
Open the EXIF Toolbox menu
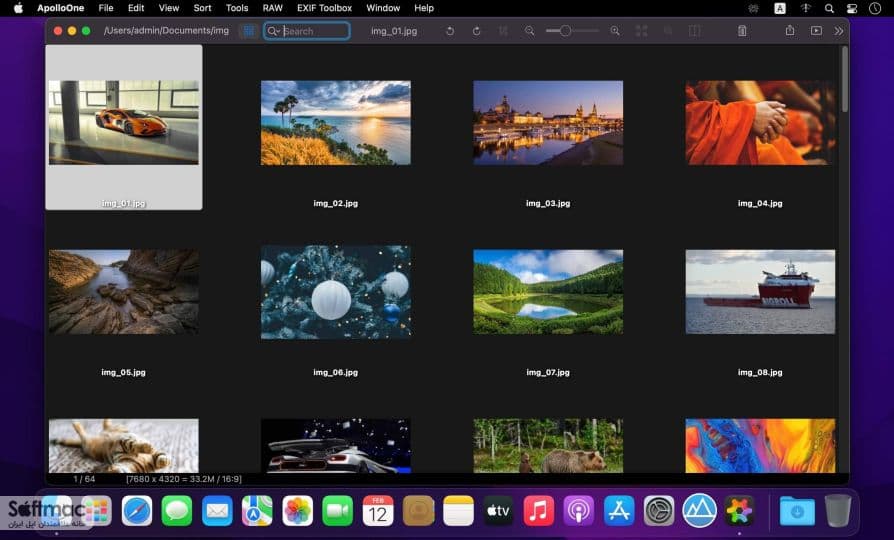coord(324,8)
